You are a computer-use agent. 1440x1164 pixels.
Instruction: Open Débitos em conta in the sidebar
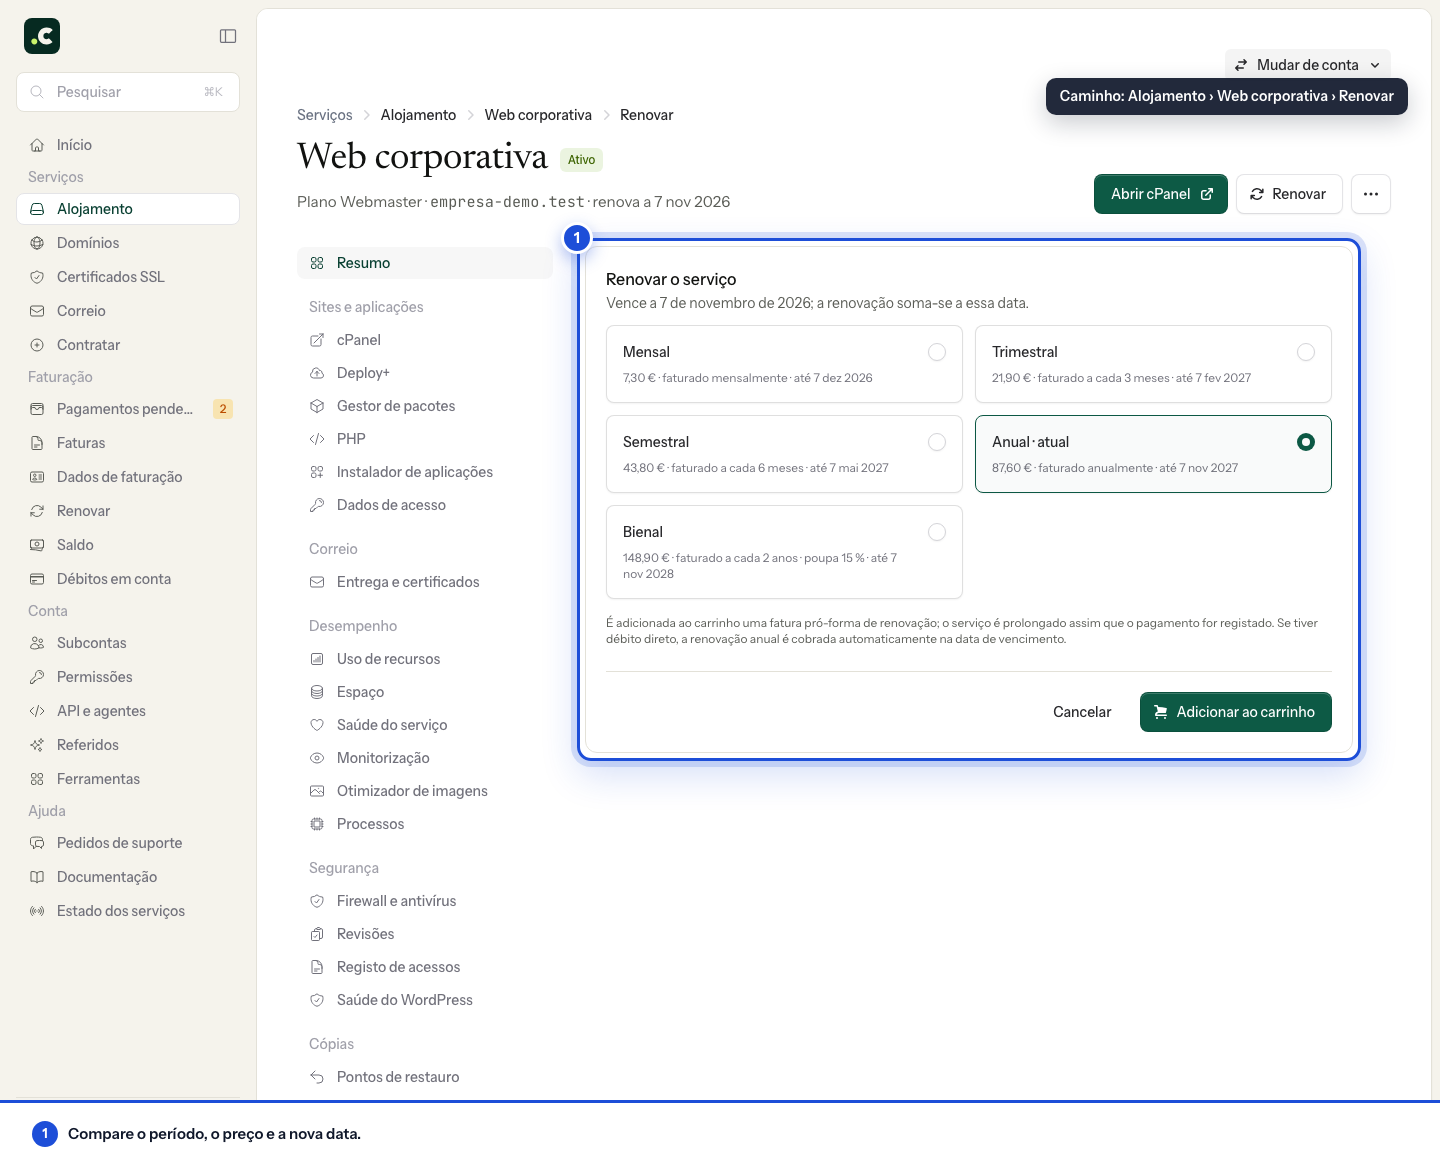(128, 579)
